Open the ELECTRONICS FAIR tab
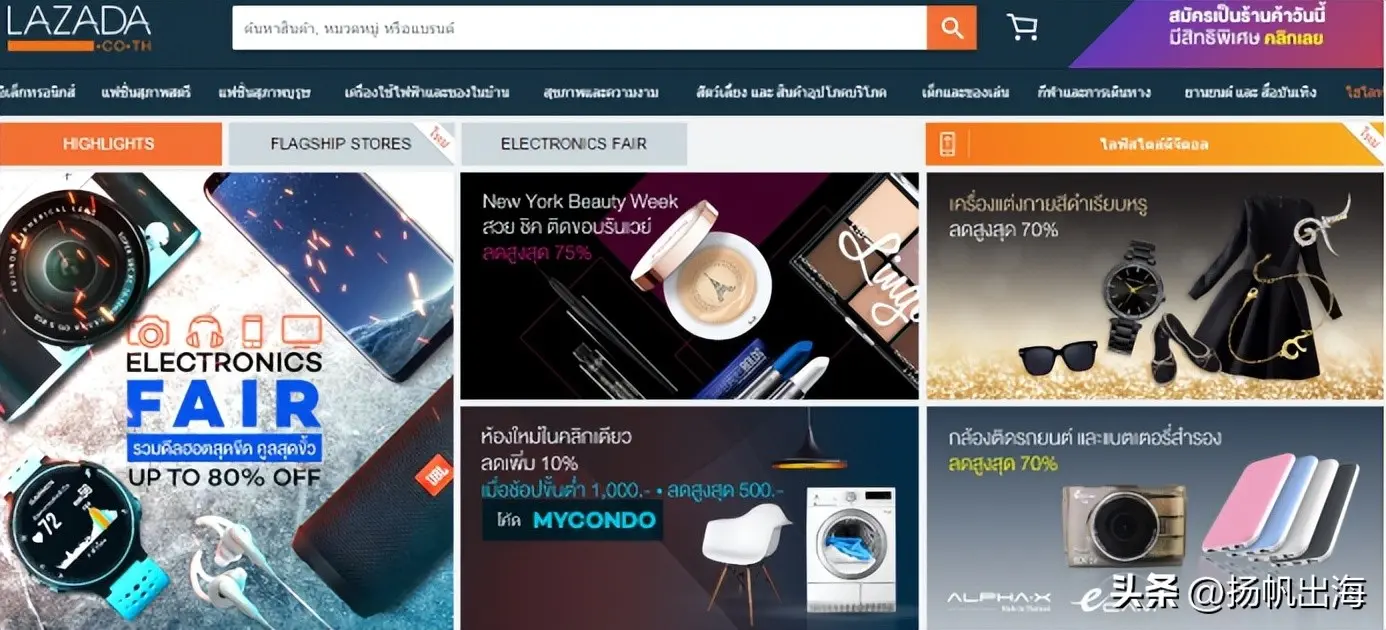This screenshot has height=630, width=1386. (x=574, y=144)
